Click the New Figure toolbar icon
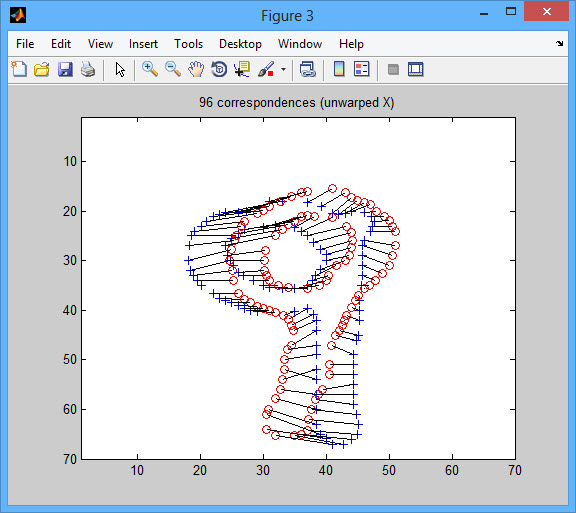576x513 pixels. tap(19, 69)
